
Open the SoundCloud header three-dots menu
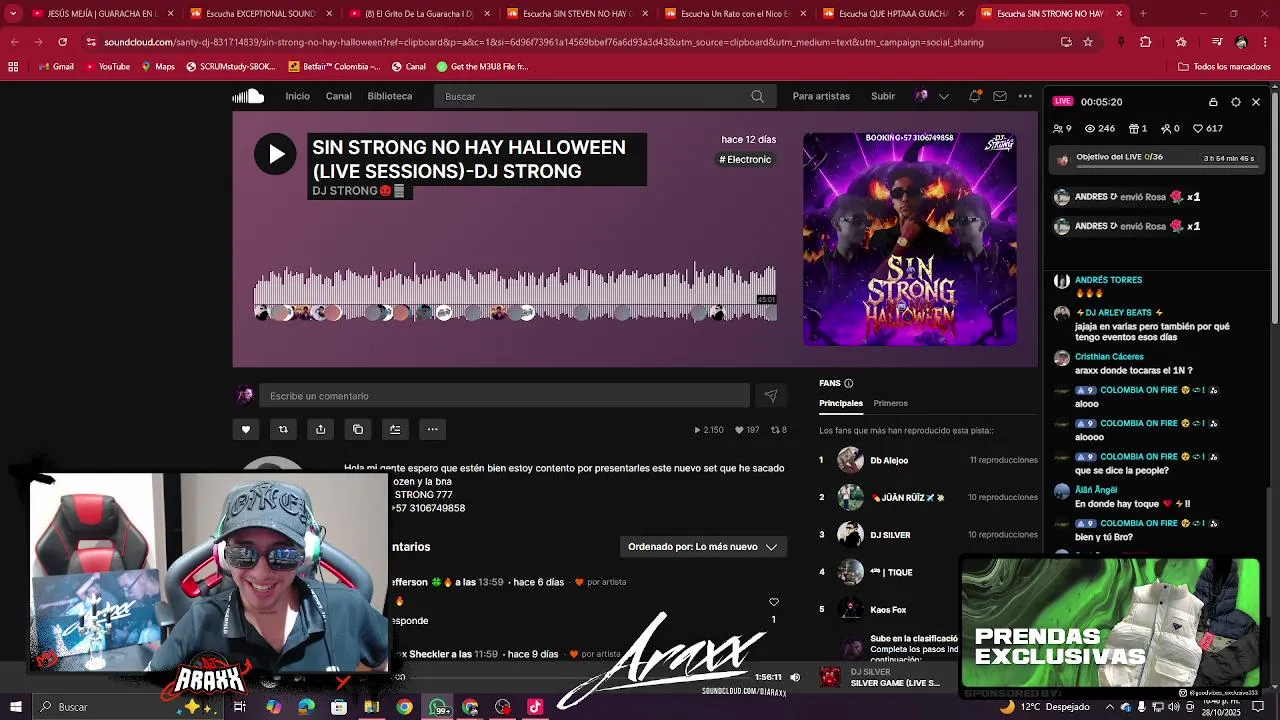tap(1025, 96)
